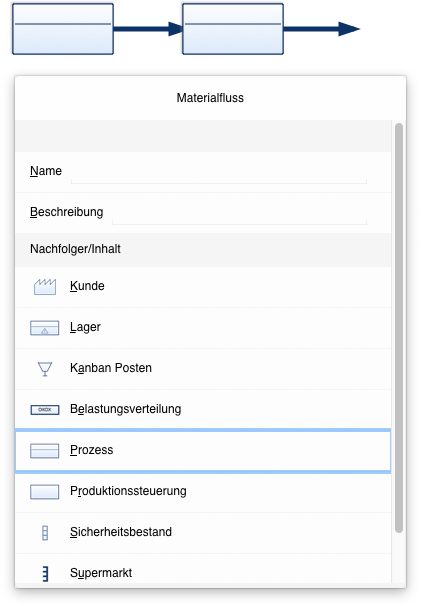
Task: Select the first process box in diagram
Action: 63,29
